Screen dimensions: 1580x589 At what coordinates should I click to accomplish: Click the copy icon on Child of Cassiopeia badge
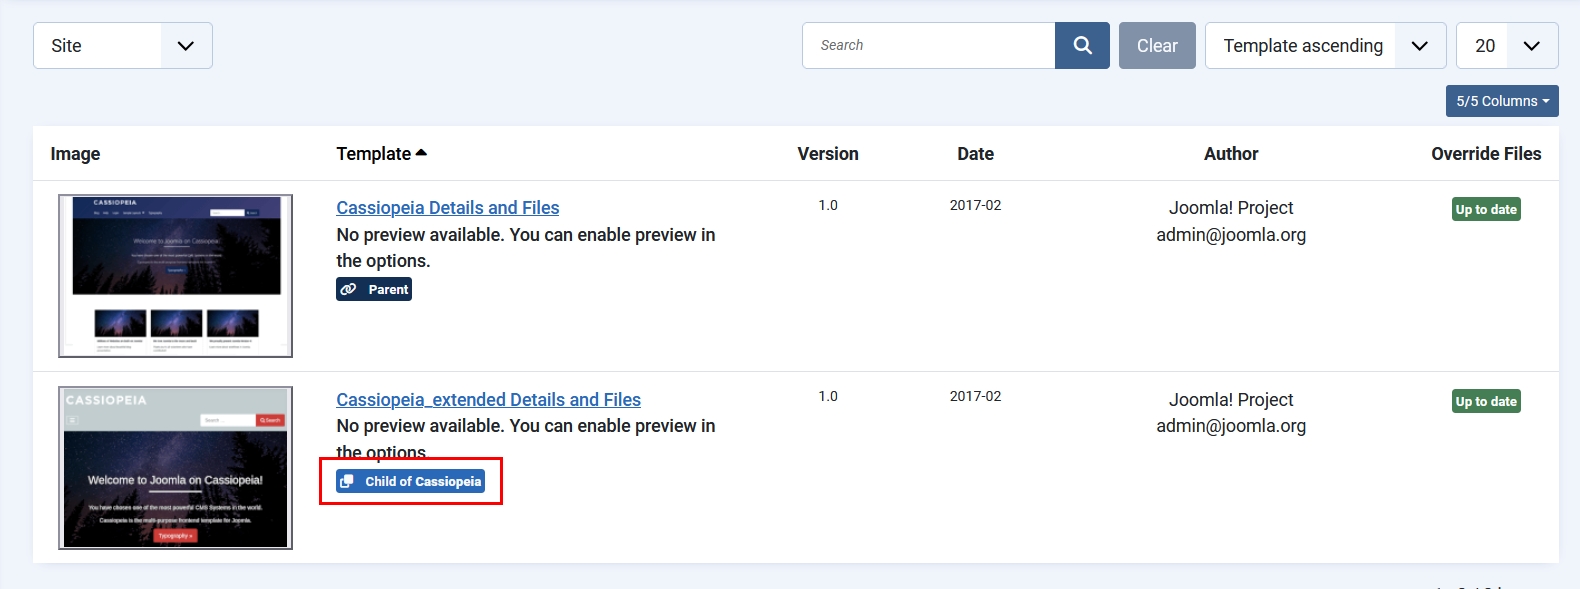point(347,482)
